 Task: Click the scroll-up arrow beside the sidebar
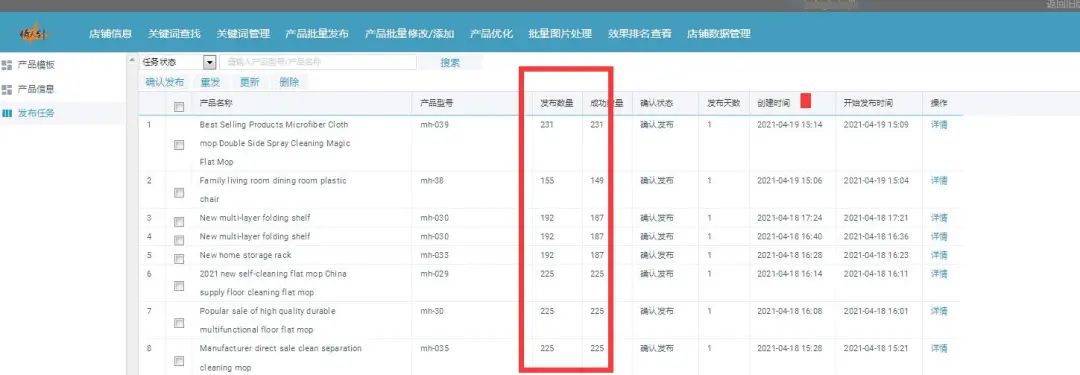[132, 60]
